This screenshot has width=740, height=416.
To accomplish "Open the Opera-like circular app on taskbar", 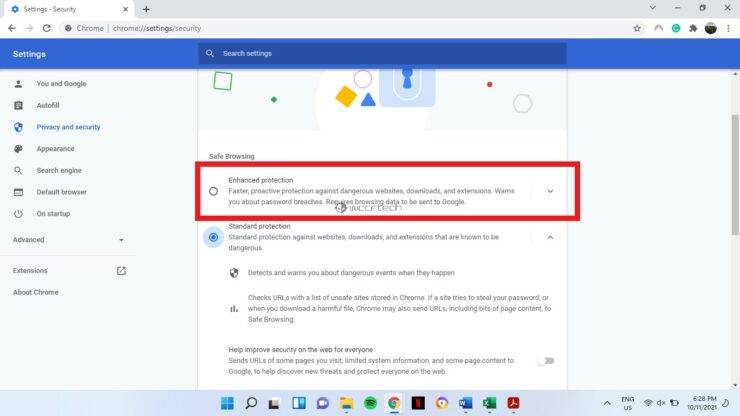I will [442, 403].
